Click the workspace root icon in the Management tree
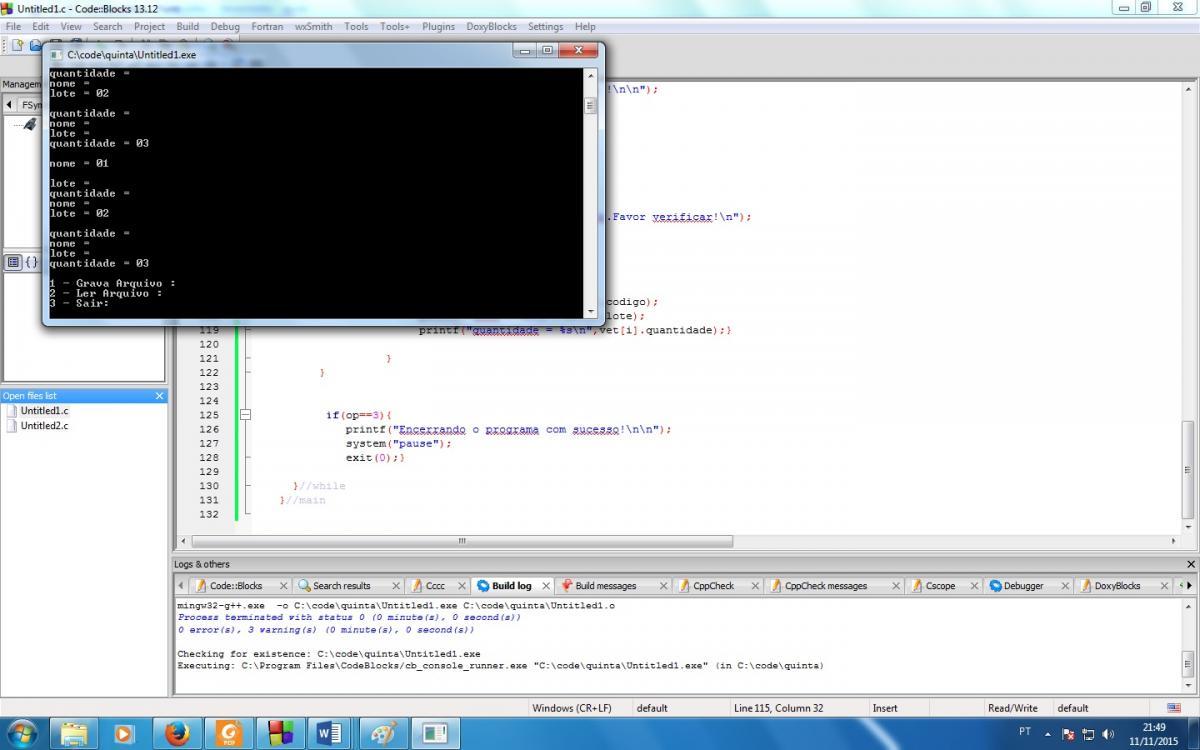The image size is (1200, 750). [x=30, y=124]
